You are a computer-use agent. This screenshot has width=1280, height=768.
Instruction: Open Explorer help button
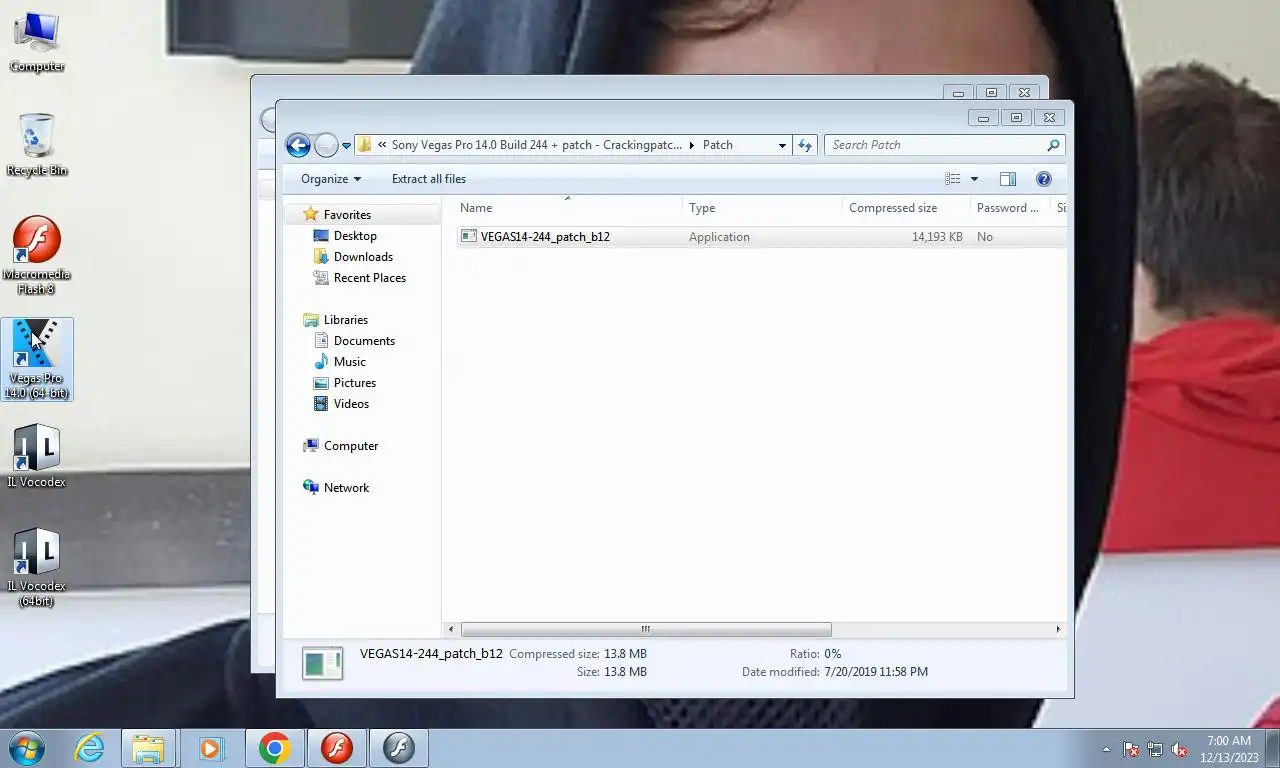pyautogui.click(x=1043, y=179)
